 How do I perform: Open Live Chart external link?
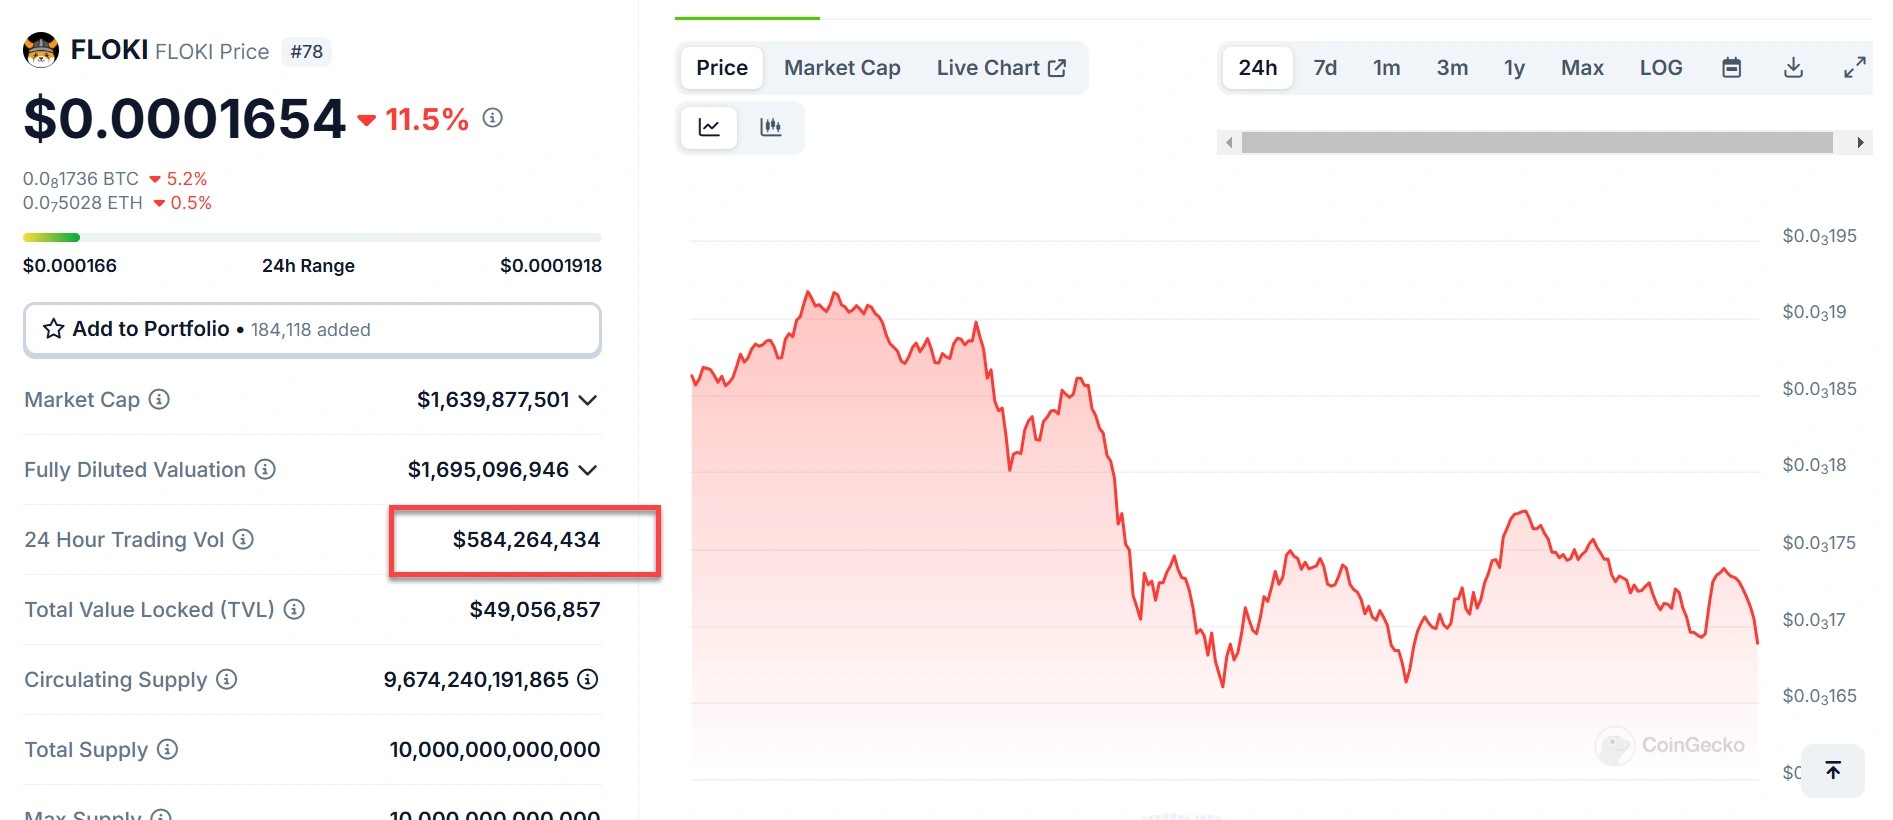pos(1000,68)
